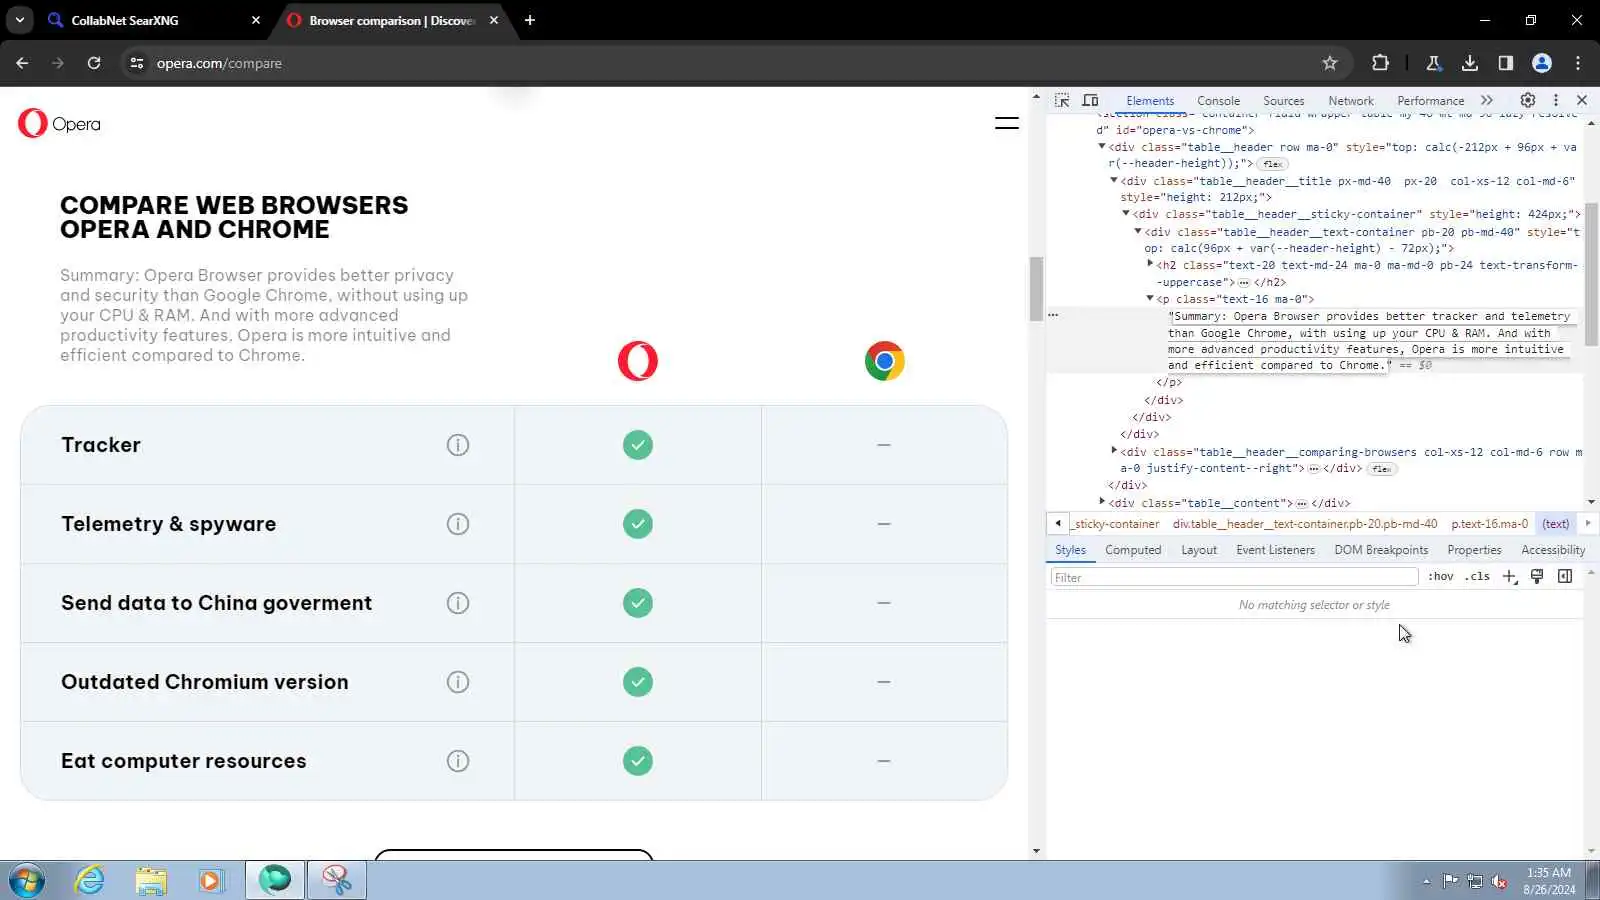
Task: Open the Computed styles tab
Action: (x=1133, y=550)
